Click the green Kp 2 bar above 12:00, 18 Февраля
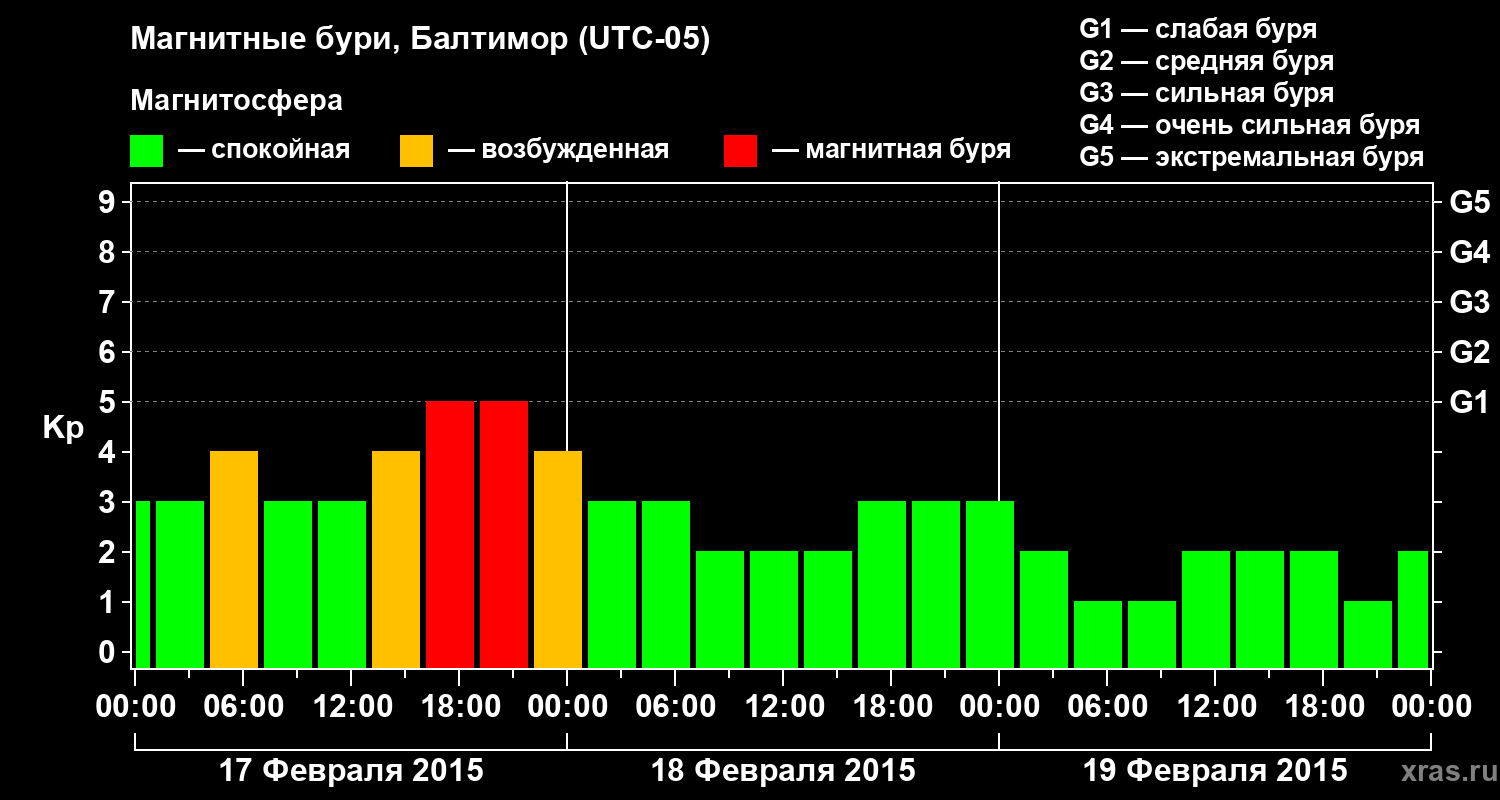This screenshot has width=1500, height=800. tap(774, 609)
